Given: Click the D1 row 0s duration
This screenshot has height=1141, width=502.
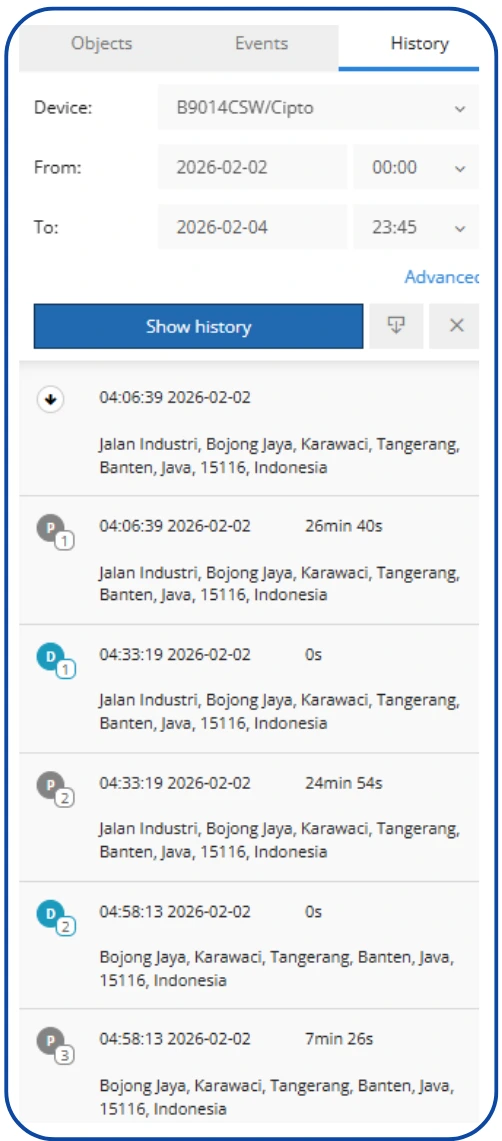Looking at the screenshot, I should 314,655.
